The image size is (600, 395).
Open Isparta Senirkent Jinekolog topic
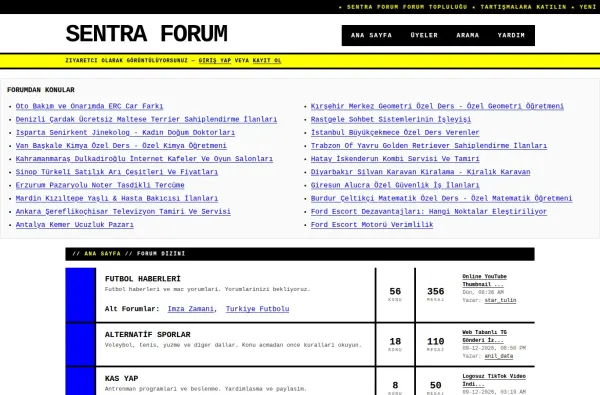click(x=125, y=132)
